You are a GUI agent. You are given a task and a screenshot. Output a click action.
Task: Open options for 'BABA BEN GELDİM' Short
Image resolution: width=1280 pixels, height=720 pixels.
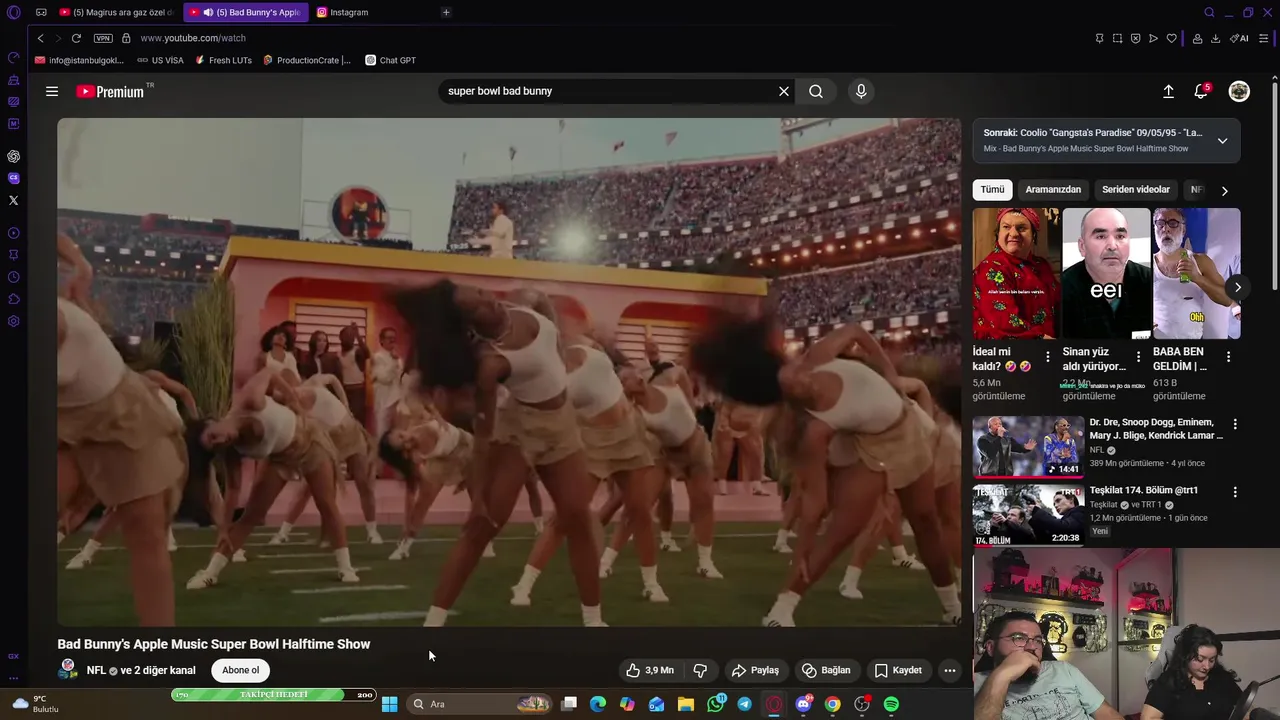pyautogui.click(x=1228, y=357)
